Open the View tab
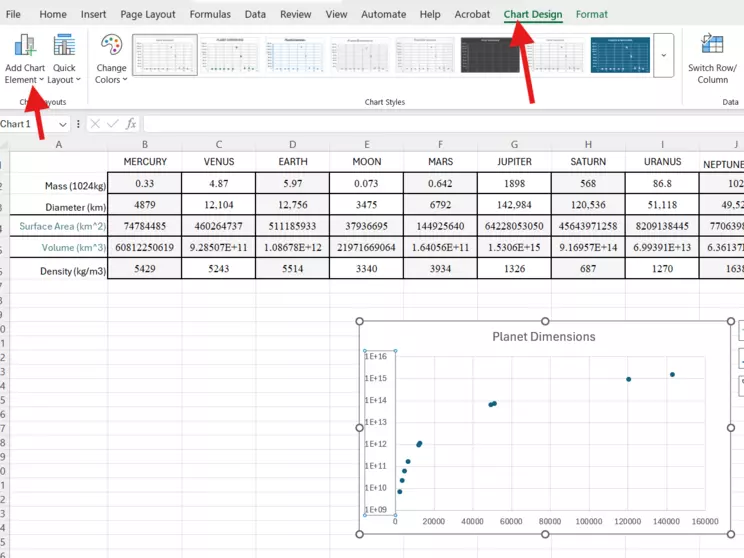The image size is (744, 558). point(336,14)
